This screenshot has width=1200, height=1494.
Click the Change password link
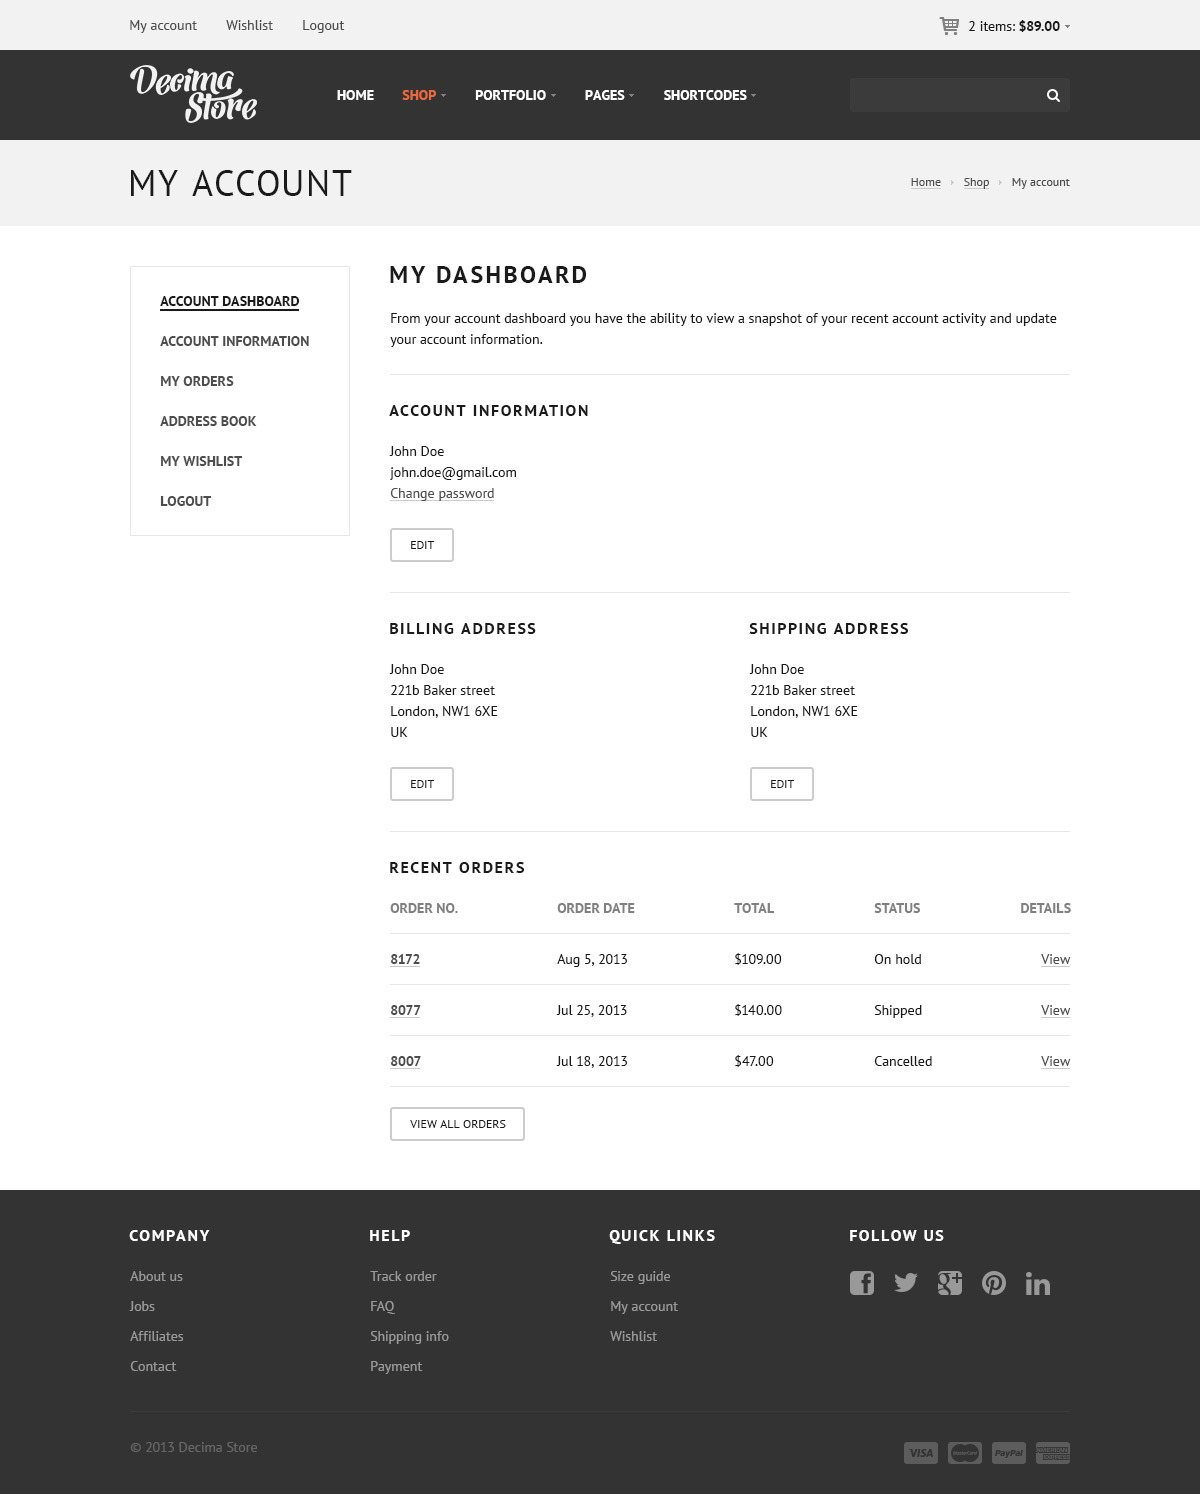[442, 493]
